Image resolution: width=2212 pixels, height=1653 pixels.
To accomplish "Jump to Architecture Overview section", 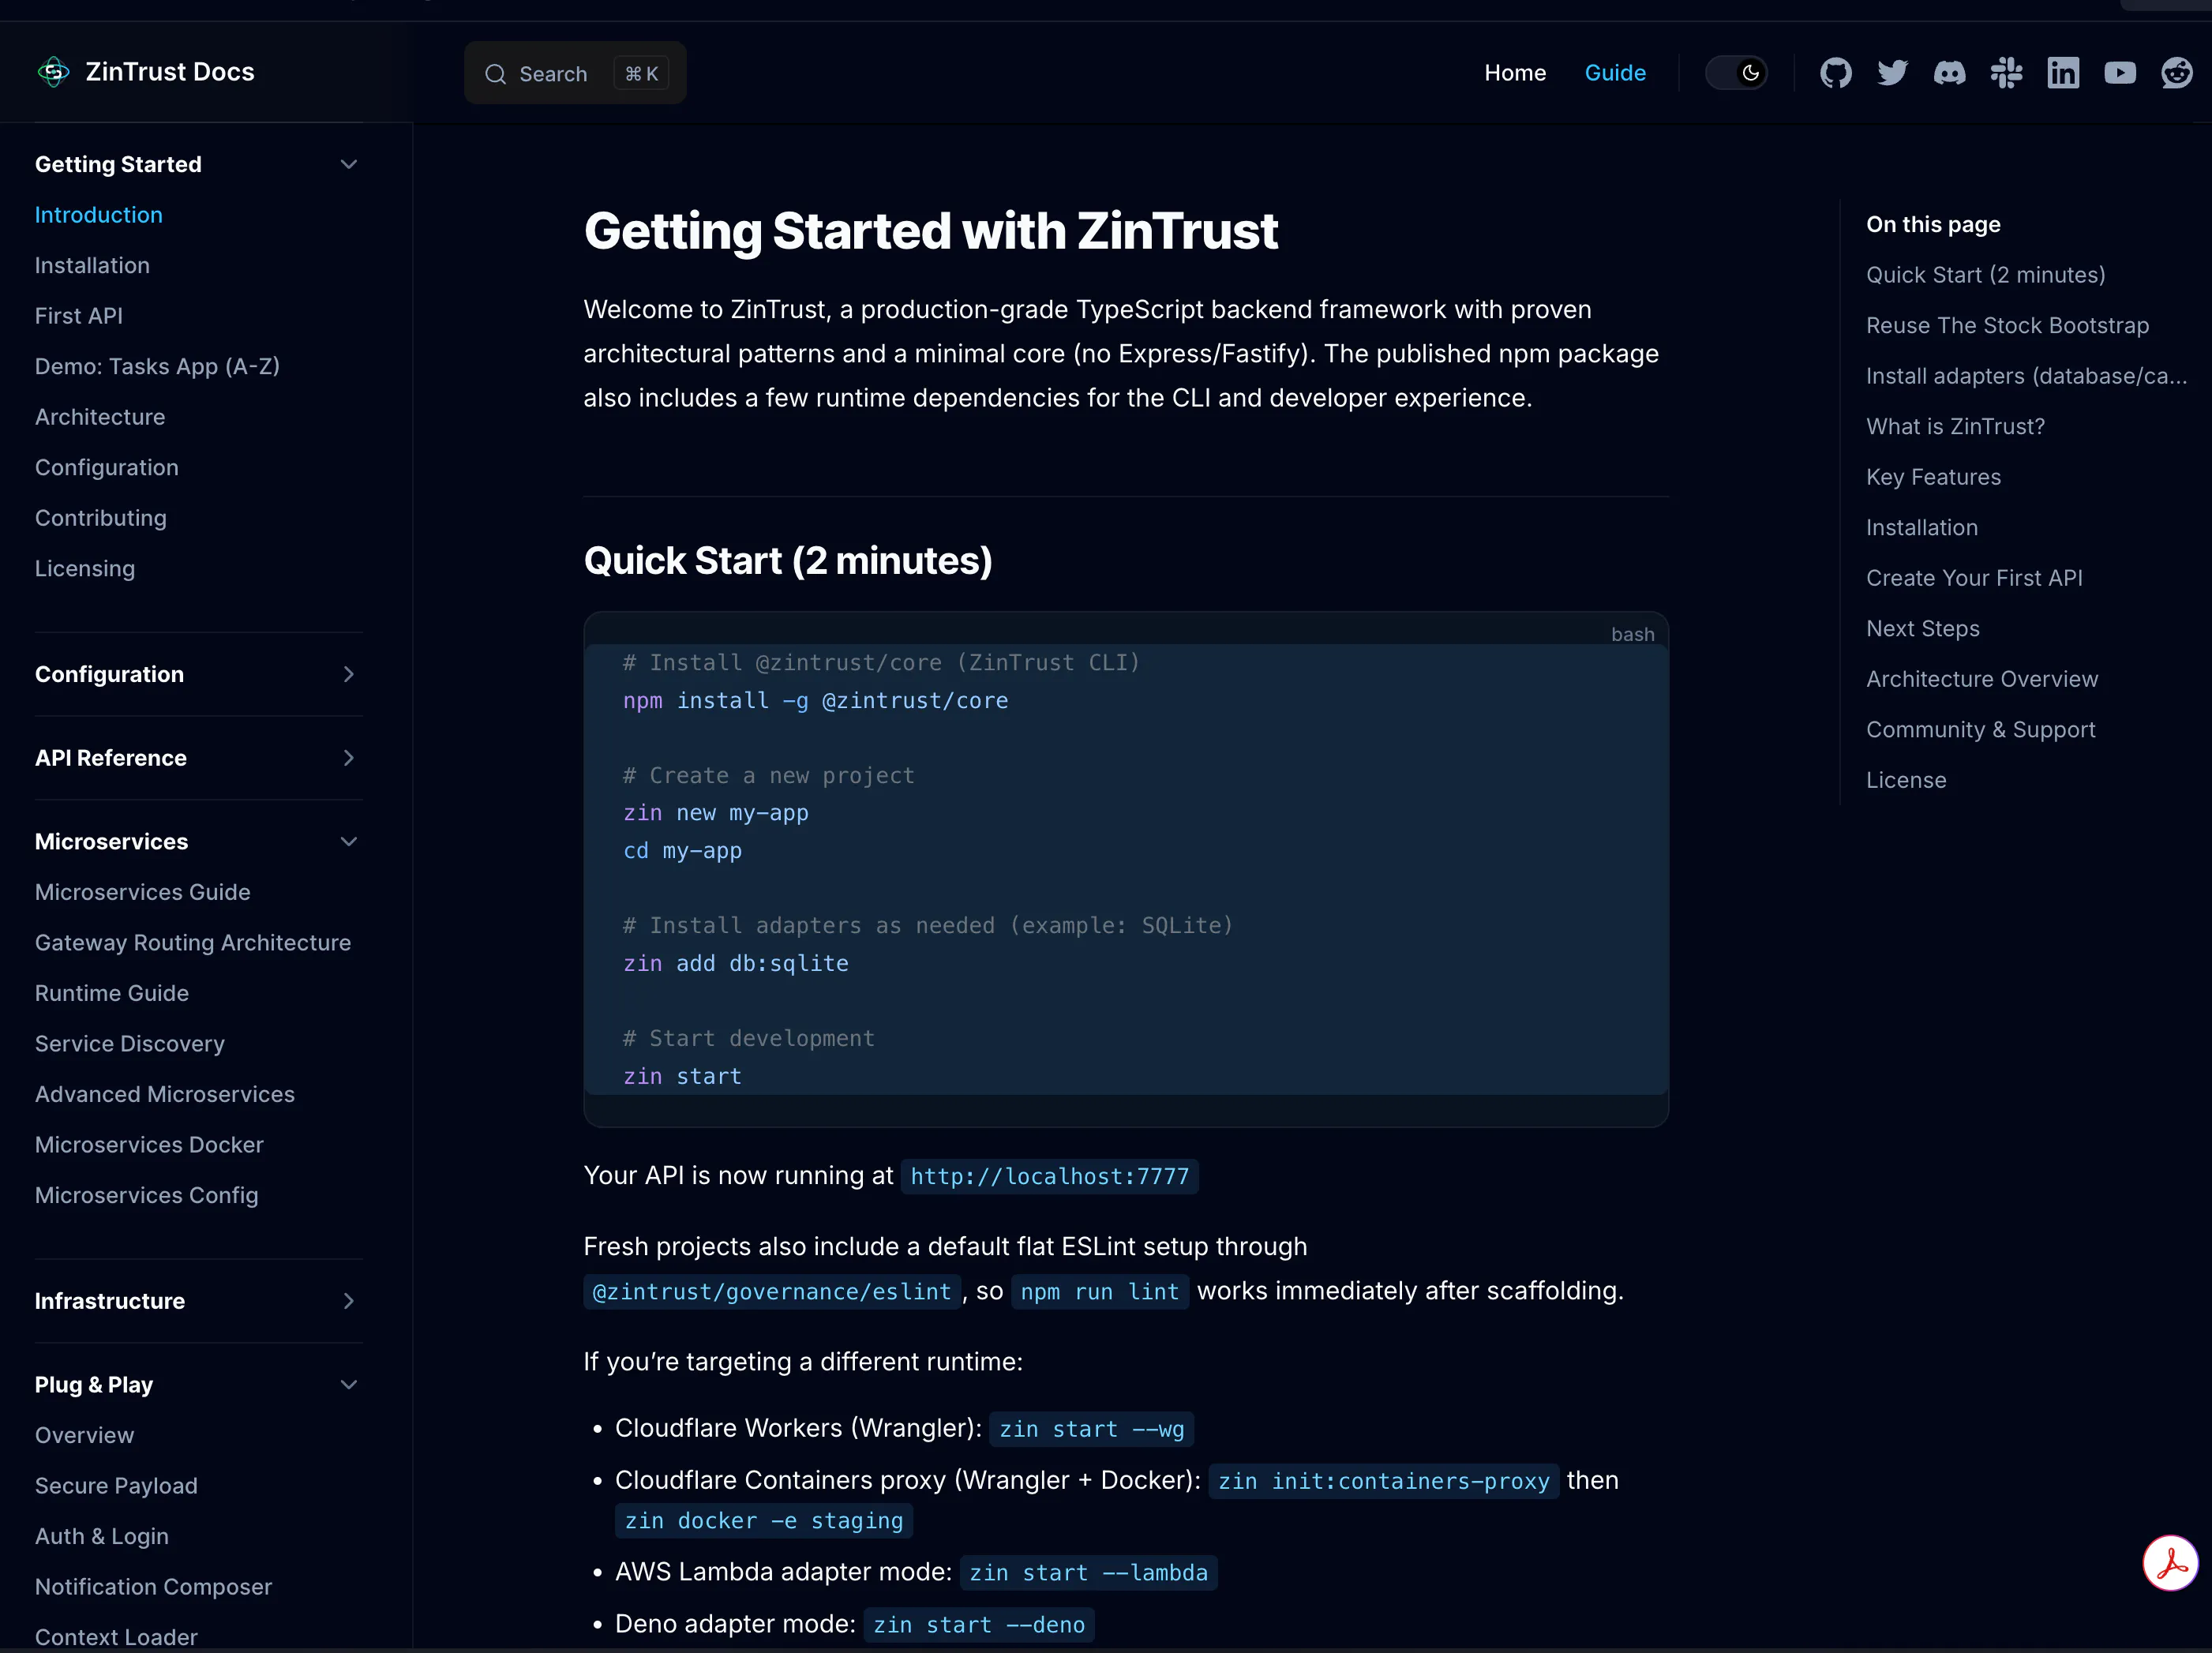I will [x=1982, y=679].
